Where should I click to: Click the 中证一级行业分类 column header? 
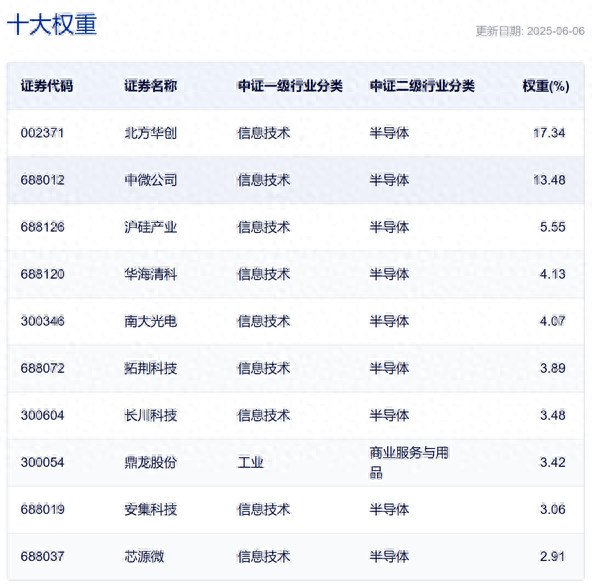click(290, 86)
